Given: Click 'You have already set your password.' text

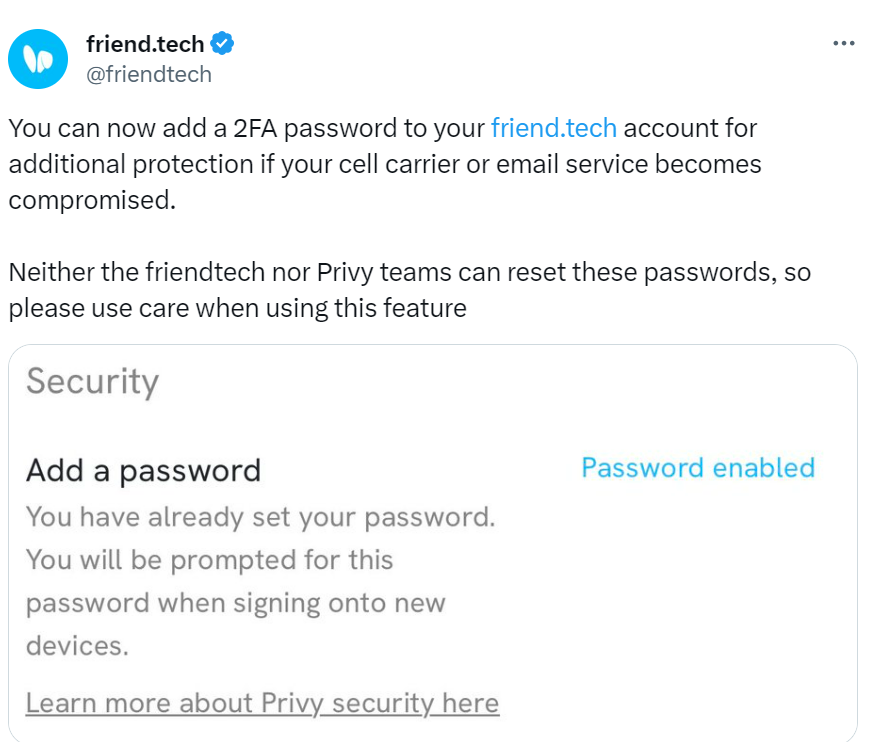Looking at the screenshot, I should click(x=260, y=517).
